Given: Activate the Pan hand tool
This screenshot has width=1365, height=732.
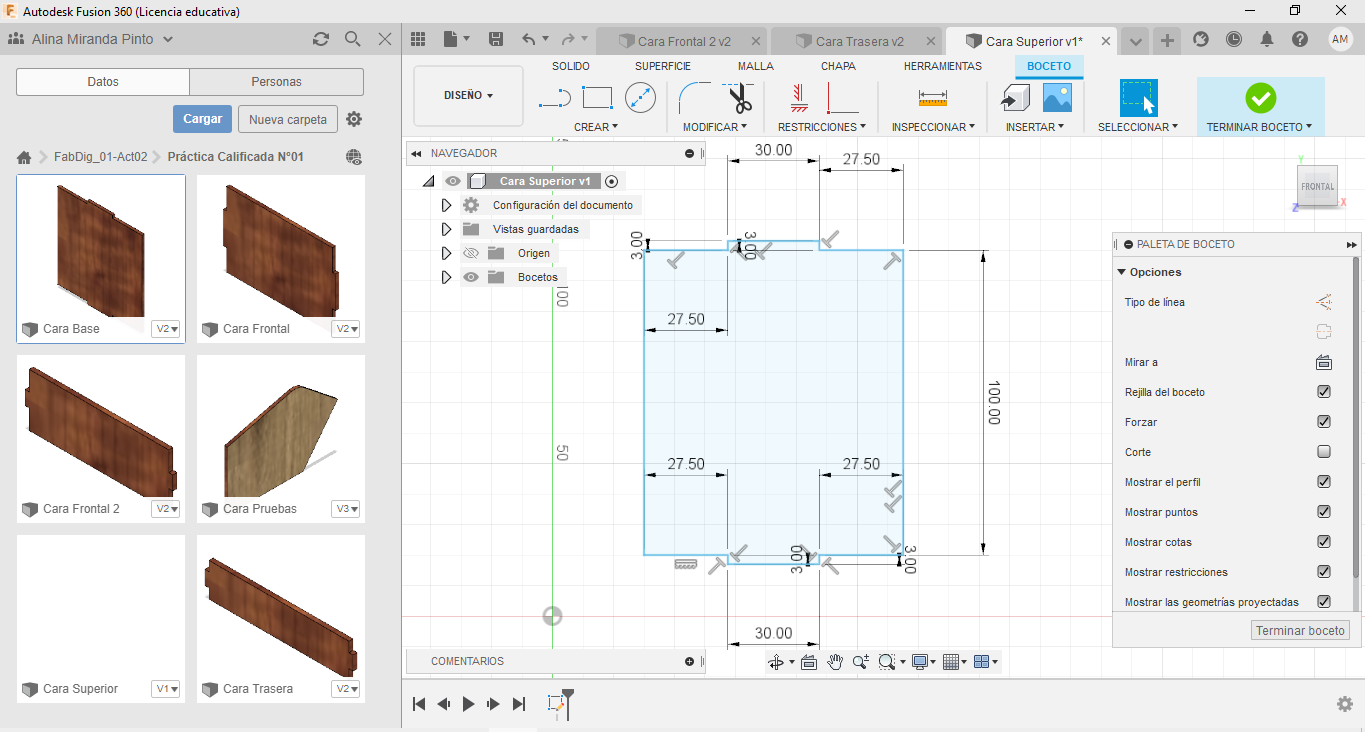Looking at the screenshot, I should point(835,662).
